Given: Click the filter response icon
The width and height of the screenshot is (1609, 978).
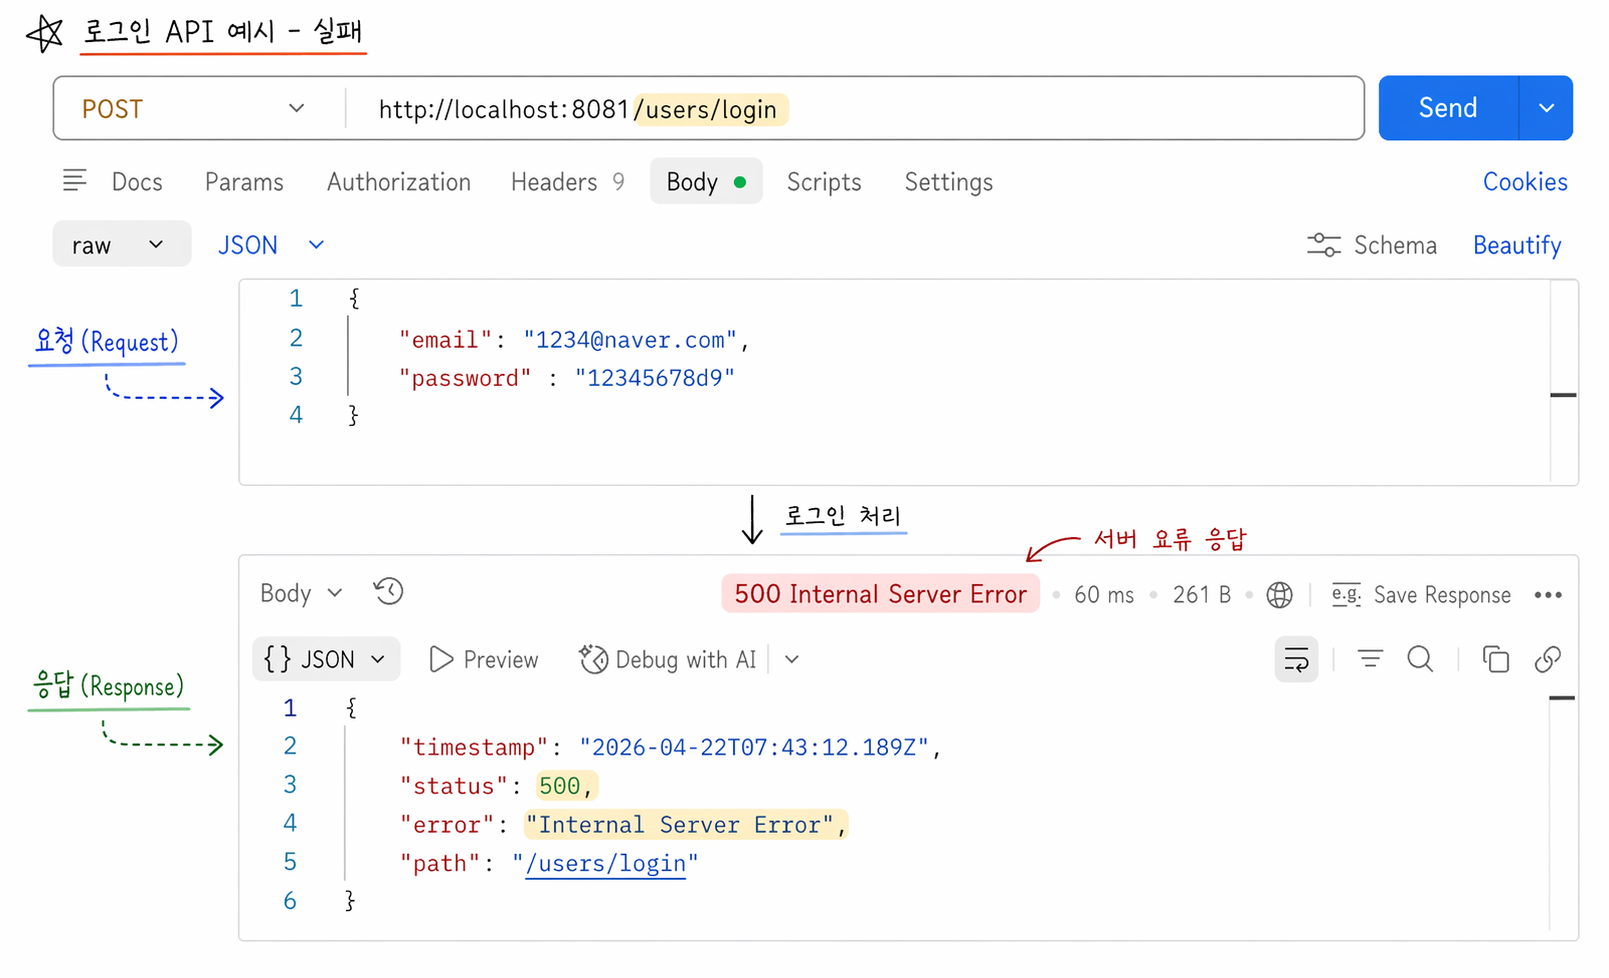Looking at the screenshot, I should [1370, 659].
